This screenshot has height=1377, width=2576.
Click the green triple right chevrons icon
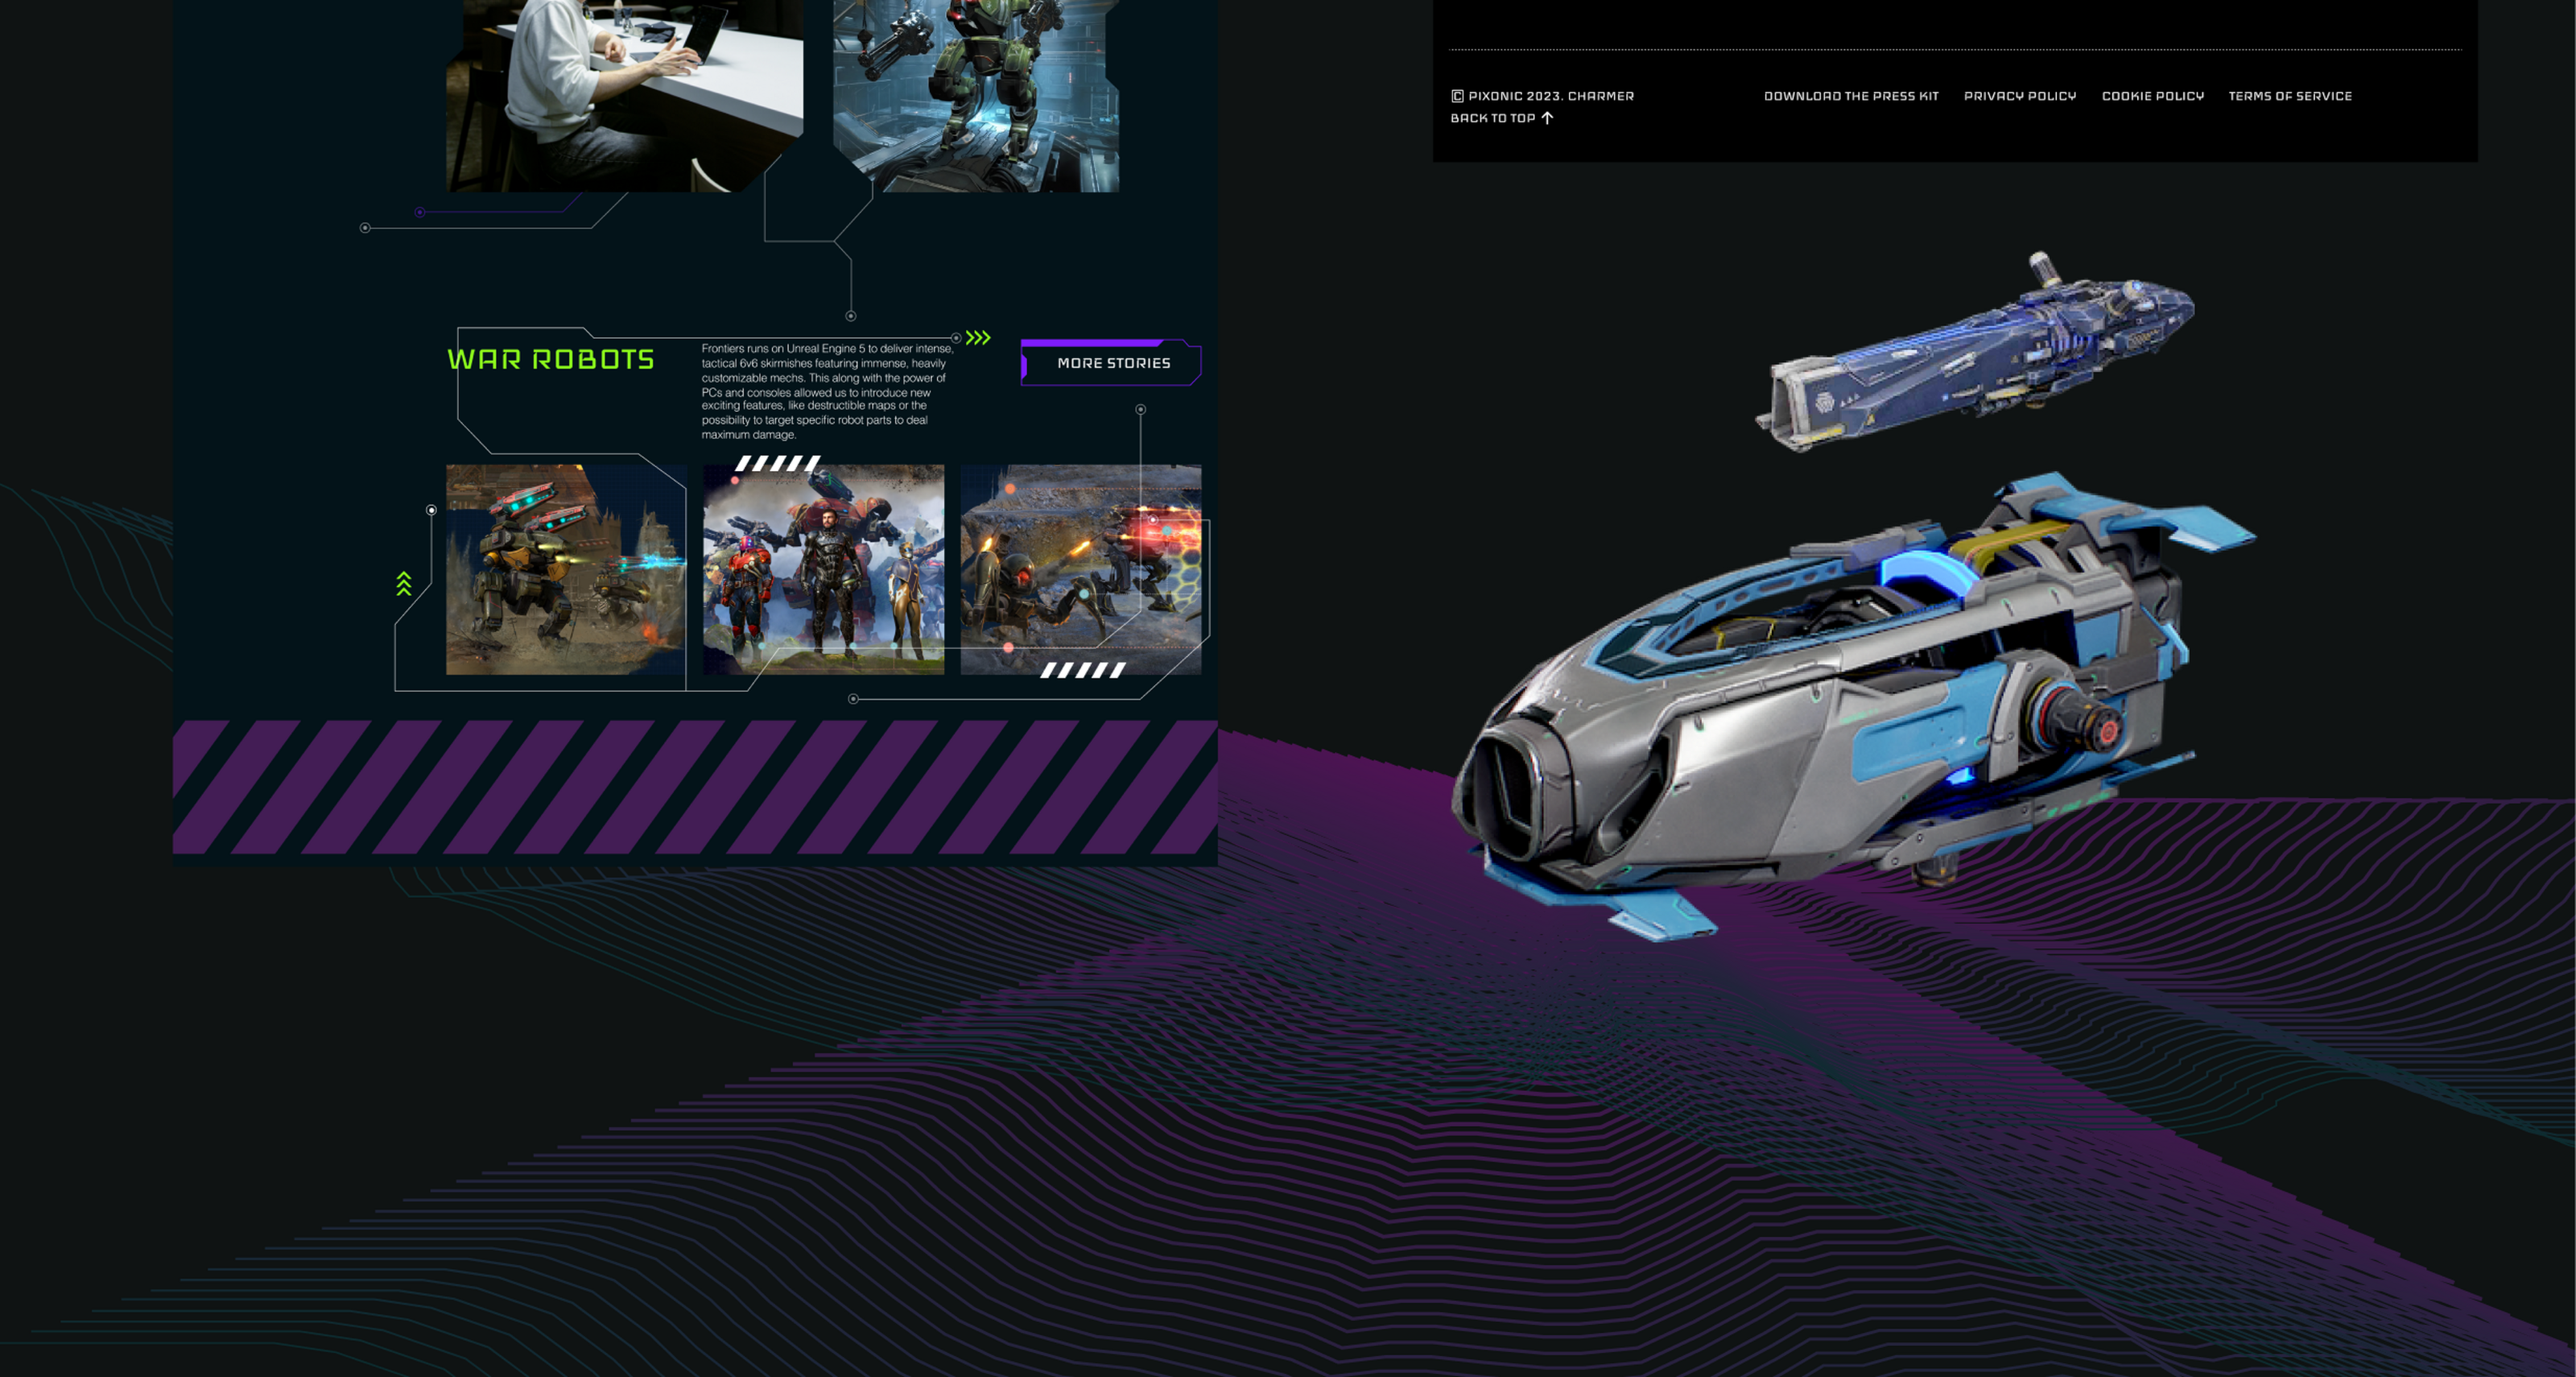coord(978,338)
